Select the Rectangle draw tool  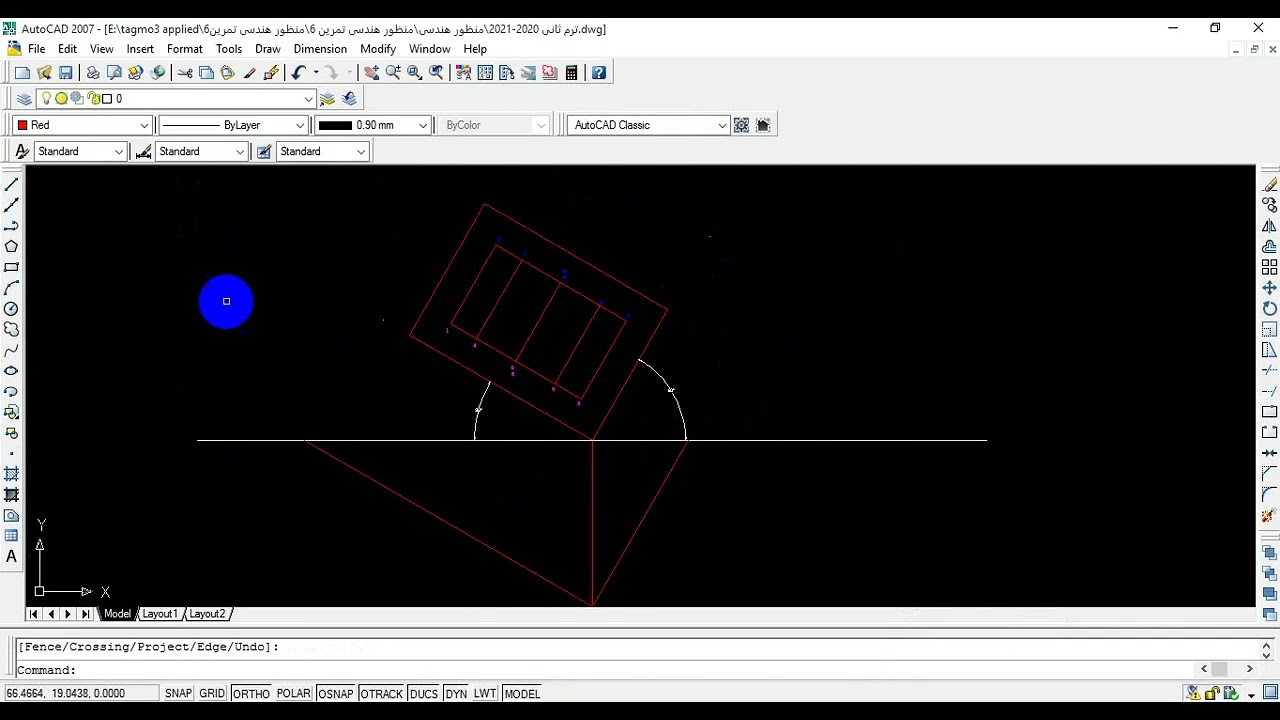[x=11, y=267]
